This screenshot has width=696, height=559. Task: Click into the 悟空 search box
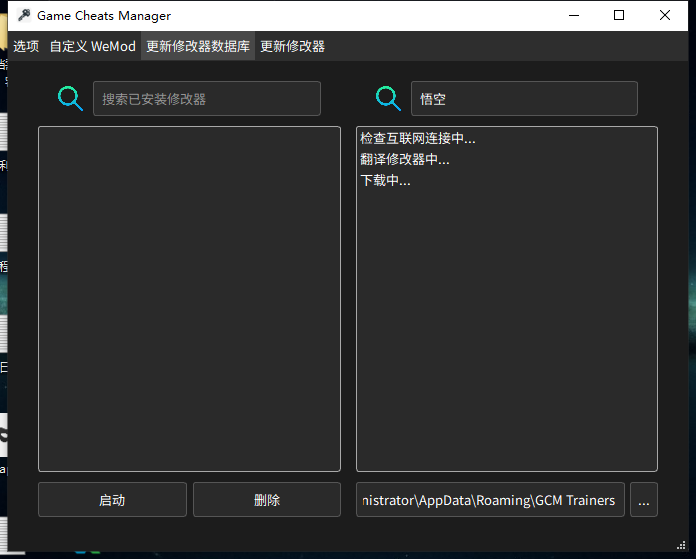(524, 99)
